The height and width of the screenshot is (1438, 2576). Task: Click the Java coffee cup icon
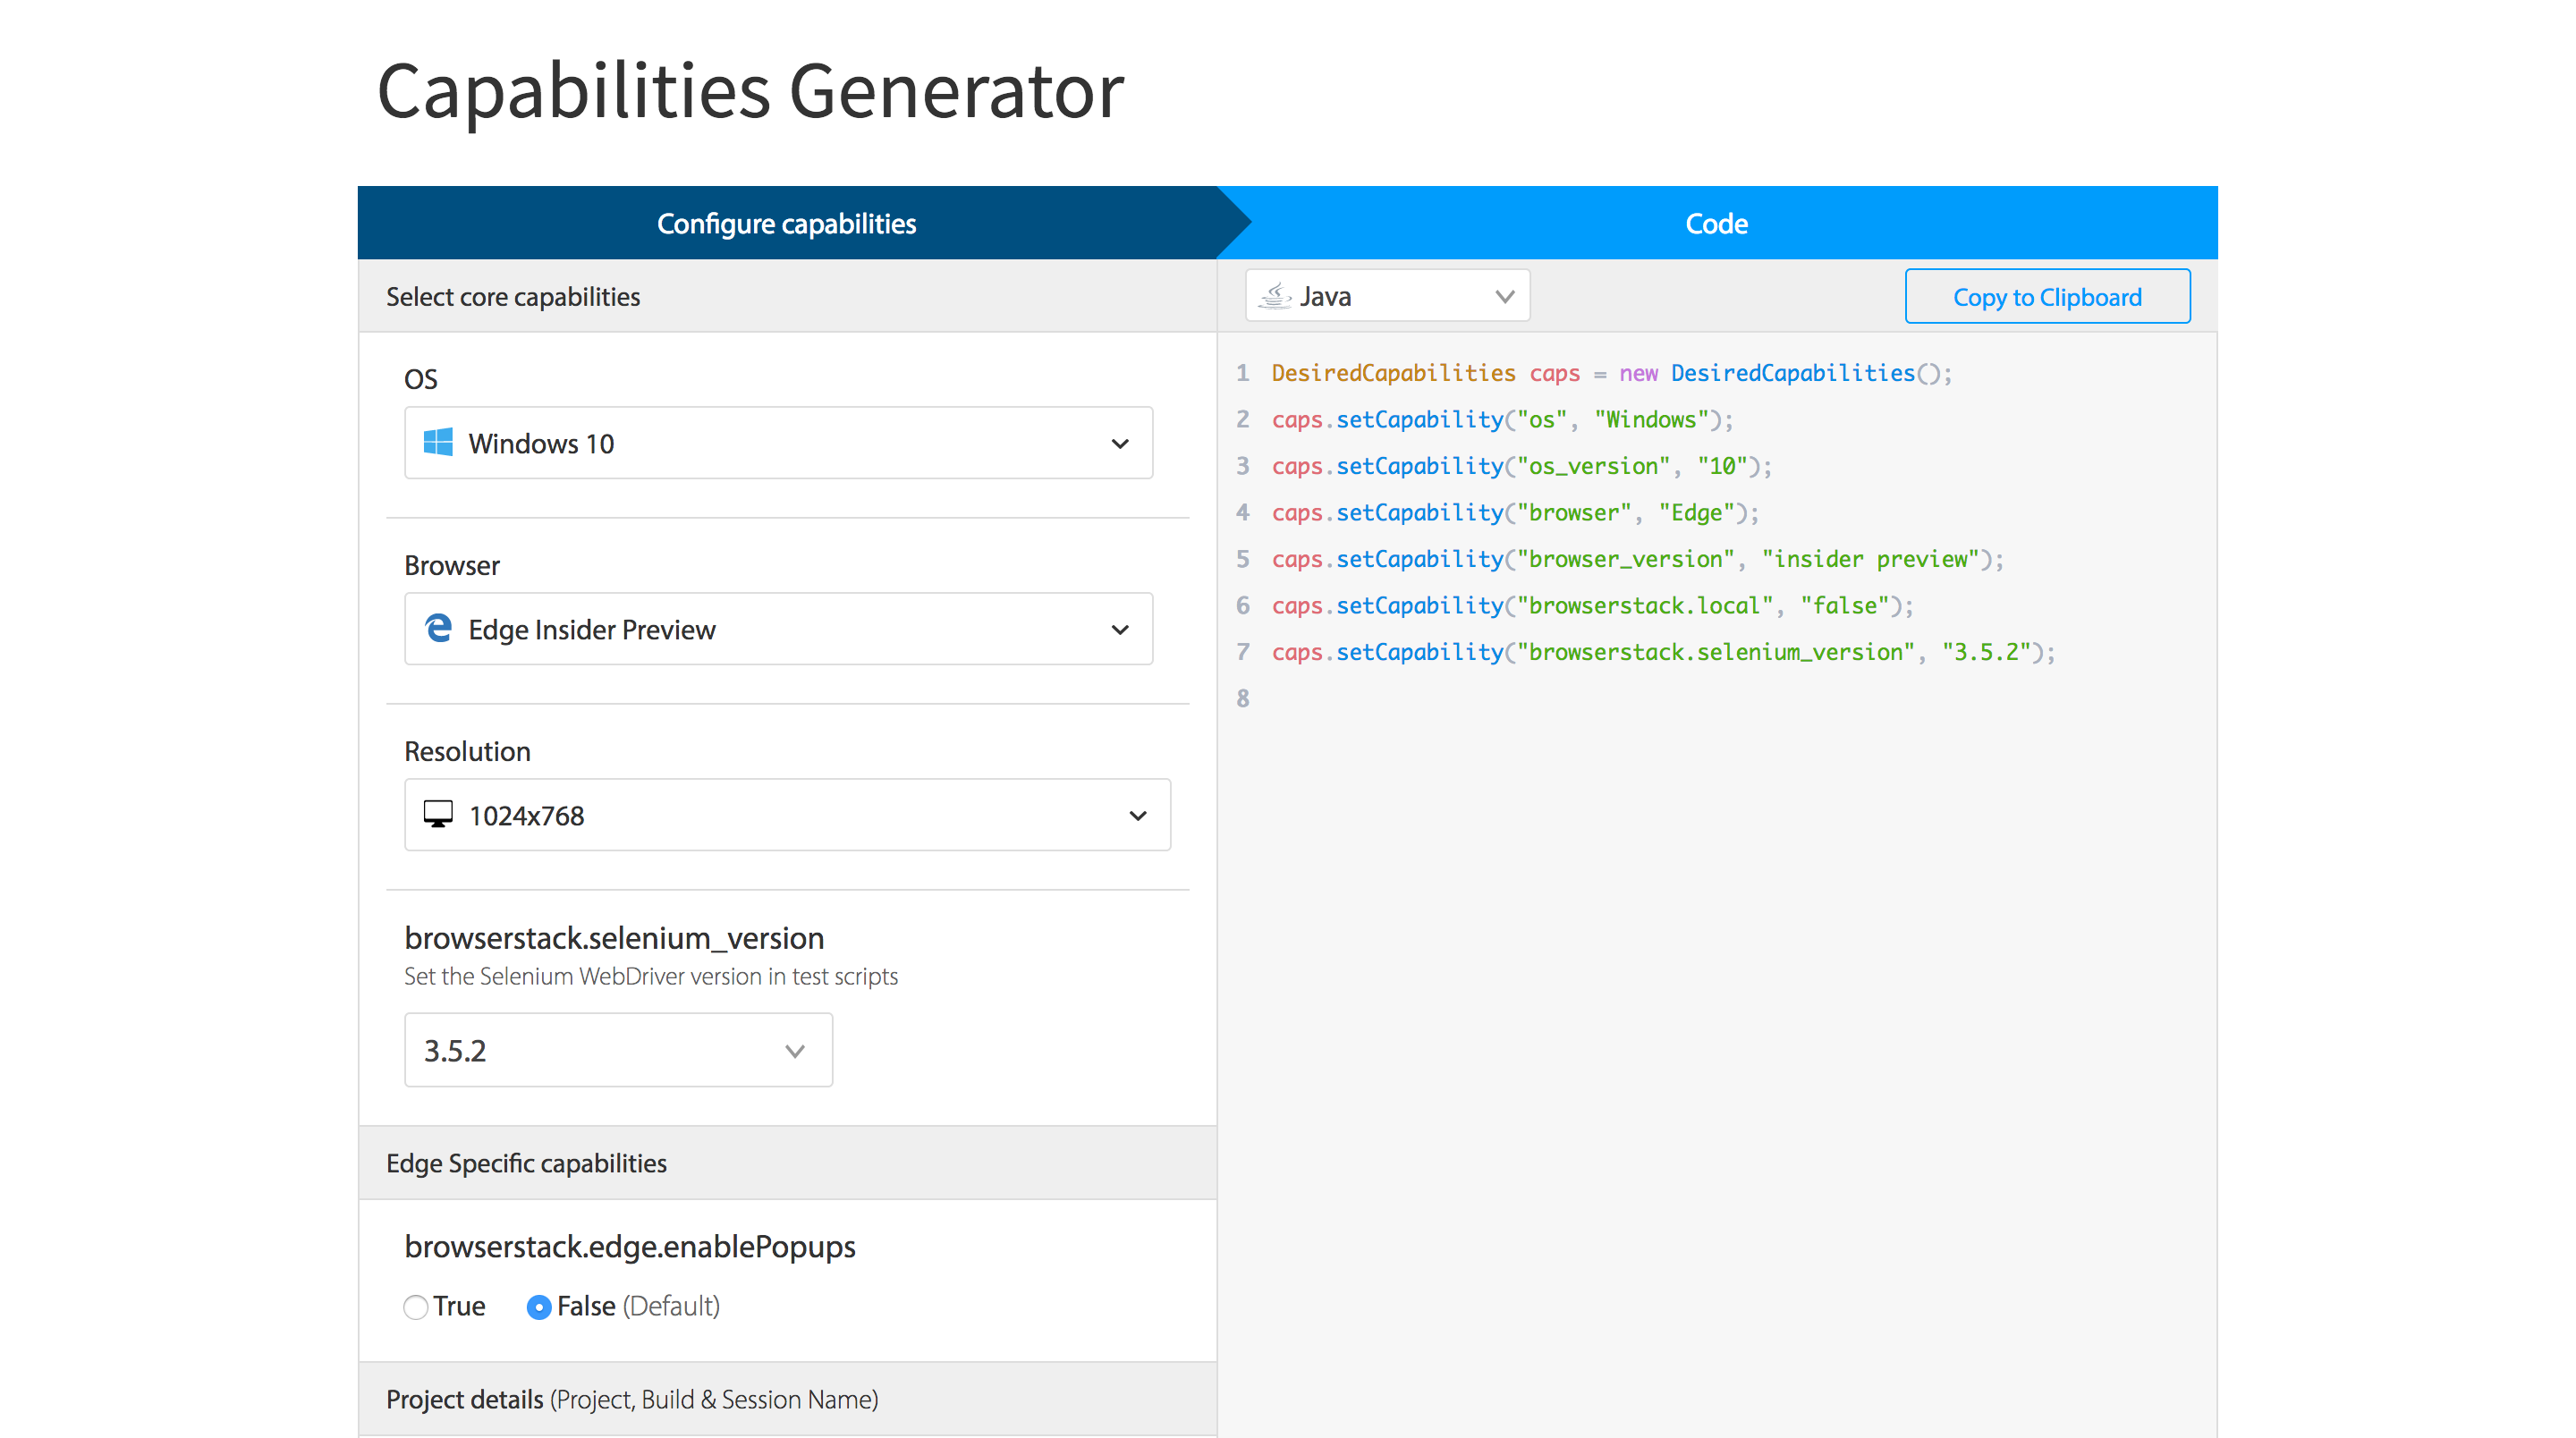point(1274,296)
